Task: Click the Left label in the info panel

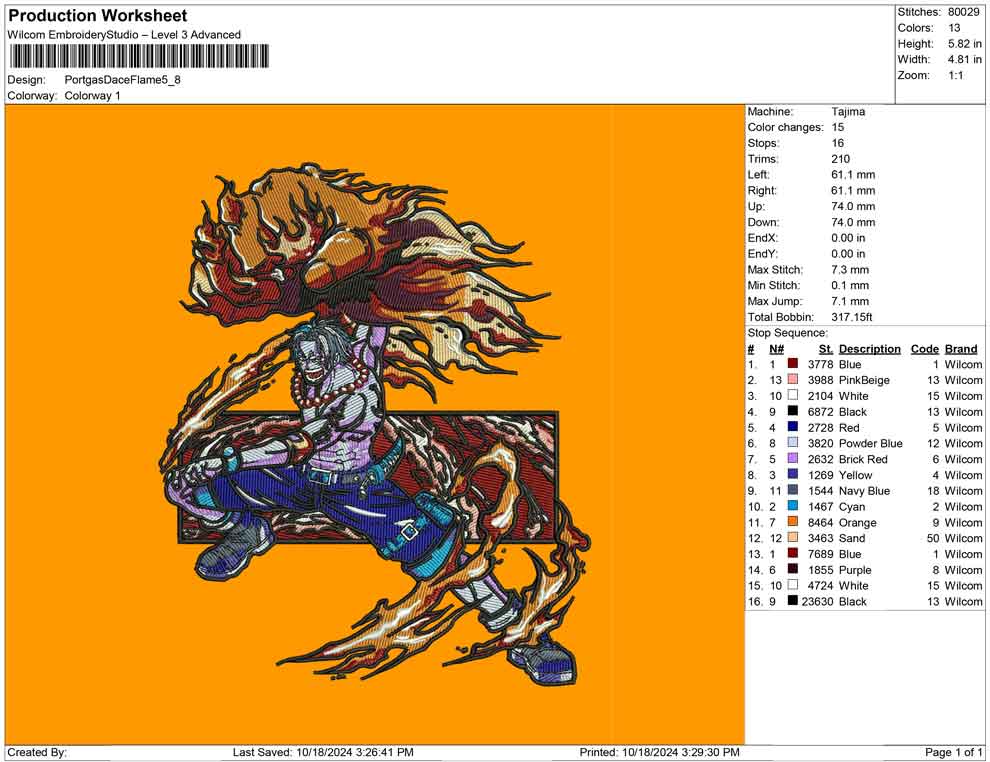Action: (758, 175)
